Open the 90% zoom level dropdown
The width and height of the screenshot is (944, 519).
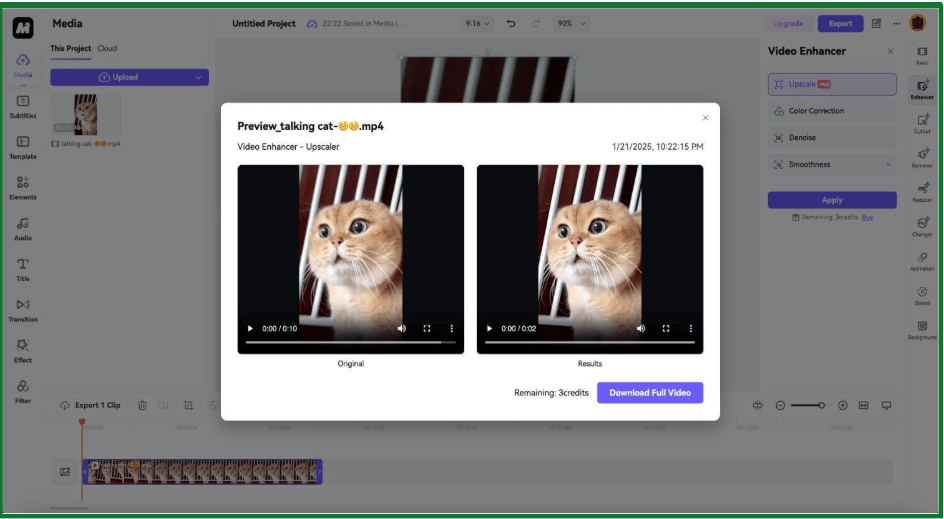pyautogui.click(x=571, y=23)
